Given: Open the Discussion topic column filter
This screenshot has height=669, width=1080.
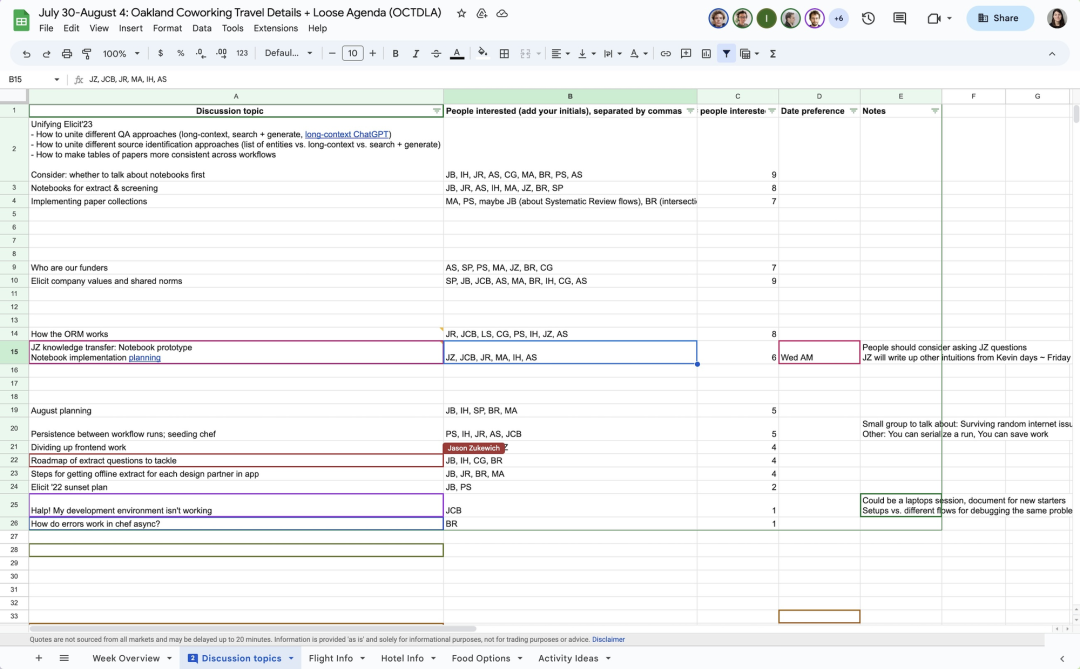Looking at the screenshot, I should tap(437, 111).
